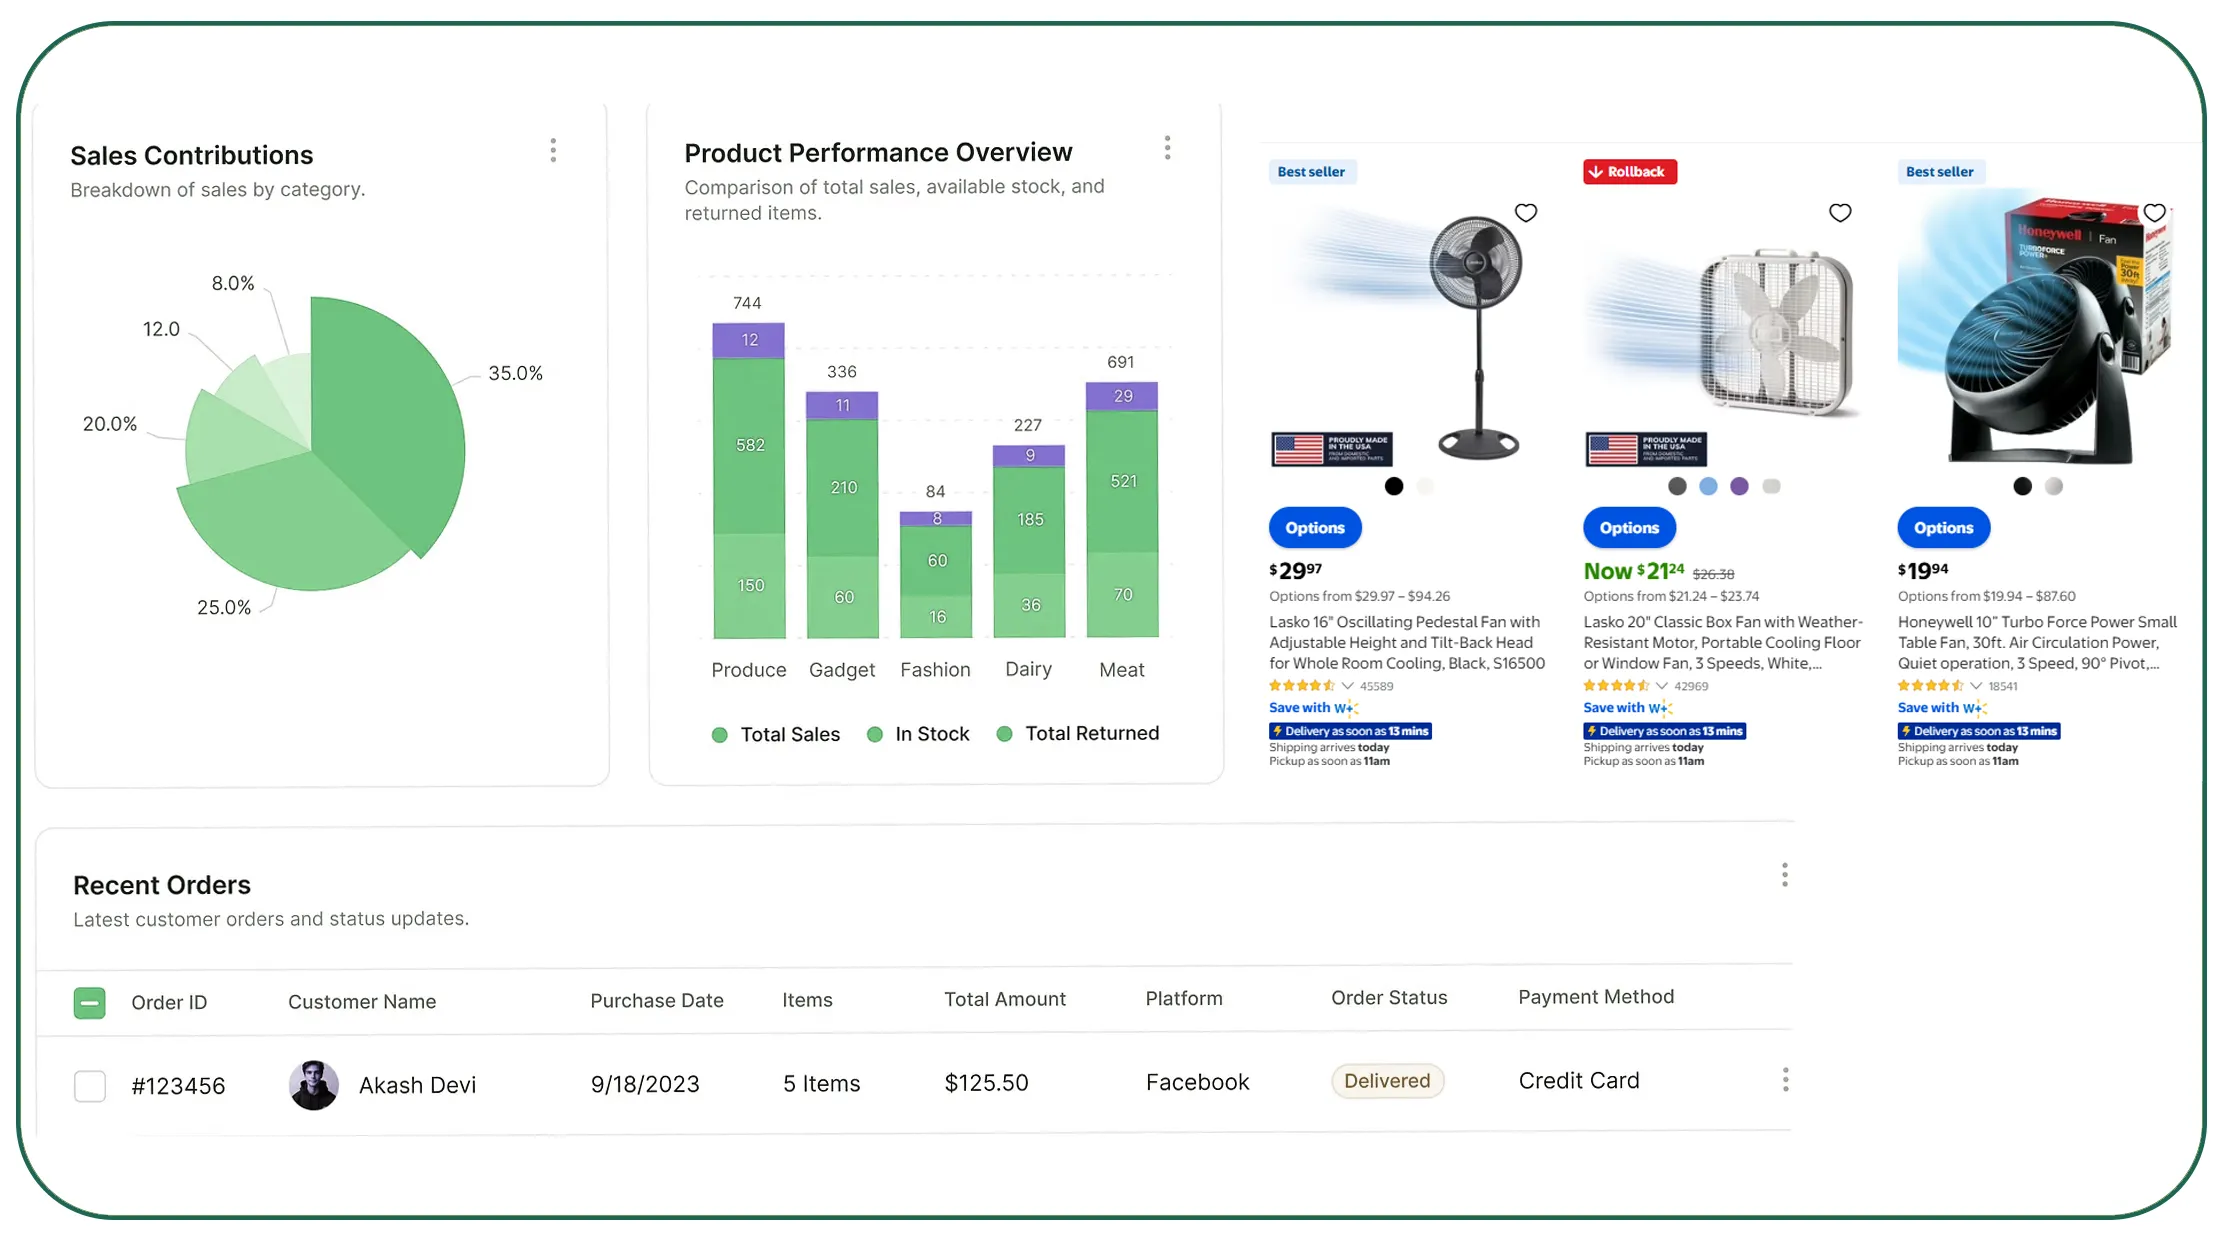Click the 210 segment in Gadget bar
The image size is (2223, 1240).
(843, 487)
